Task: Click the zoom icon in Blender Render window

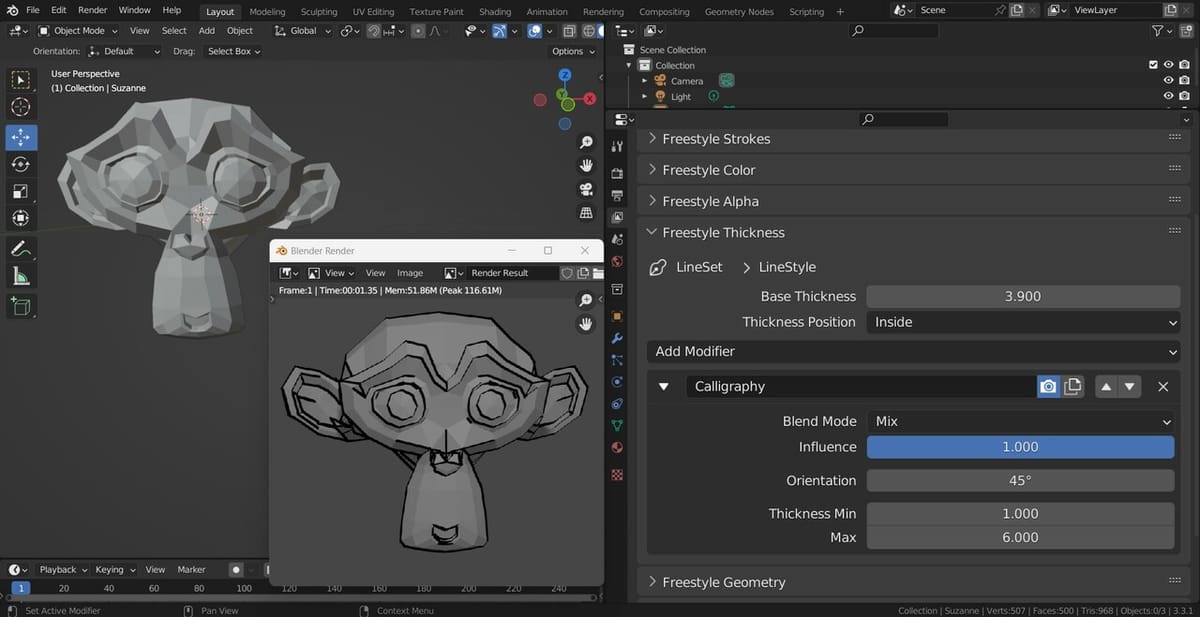Action: coord(586,300)
